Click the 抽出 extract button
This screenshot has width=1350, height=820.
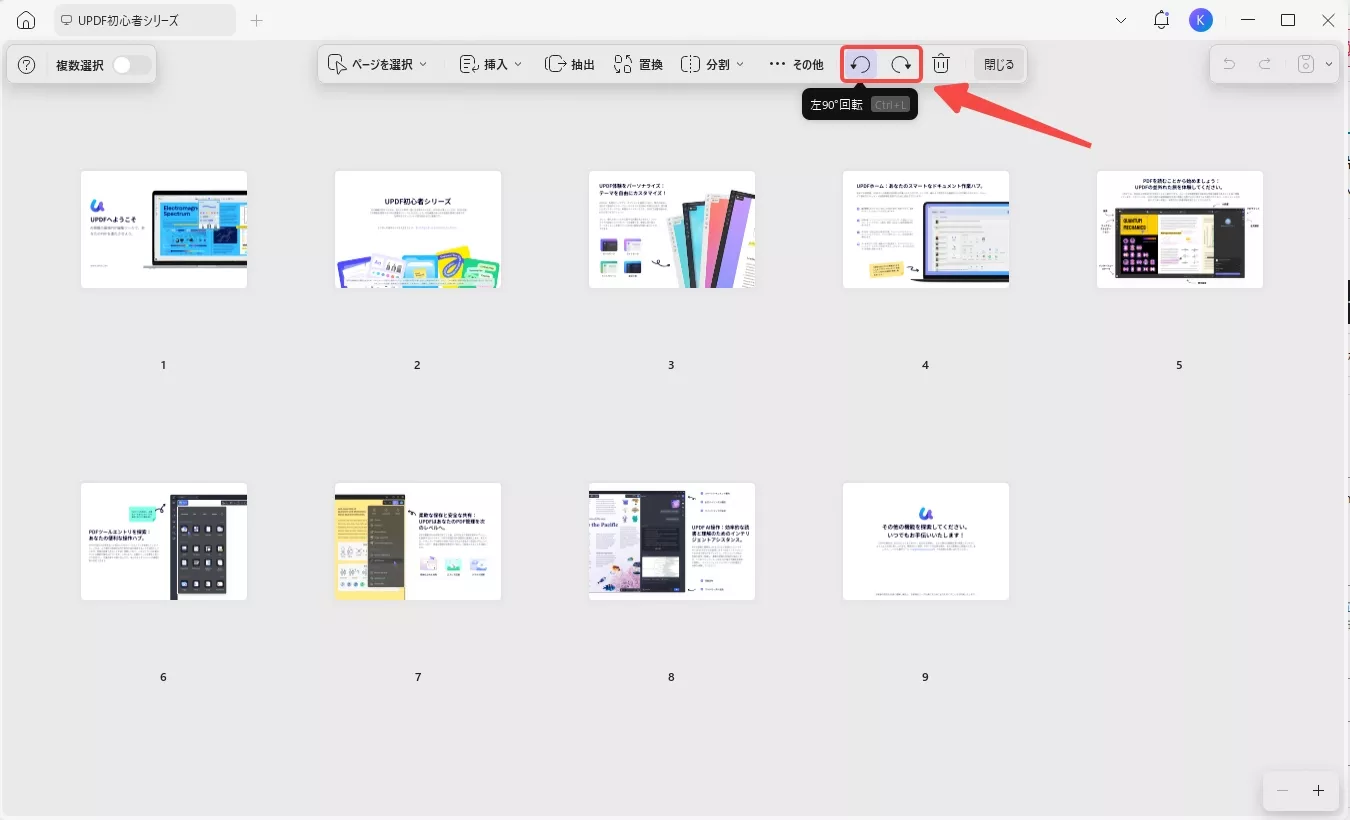(570, 64)
